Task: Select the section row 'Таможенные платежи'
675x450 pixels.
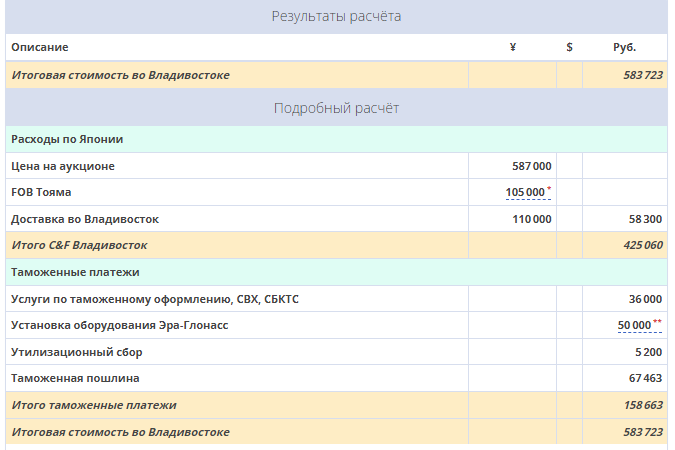Action: coord(336,272)
